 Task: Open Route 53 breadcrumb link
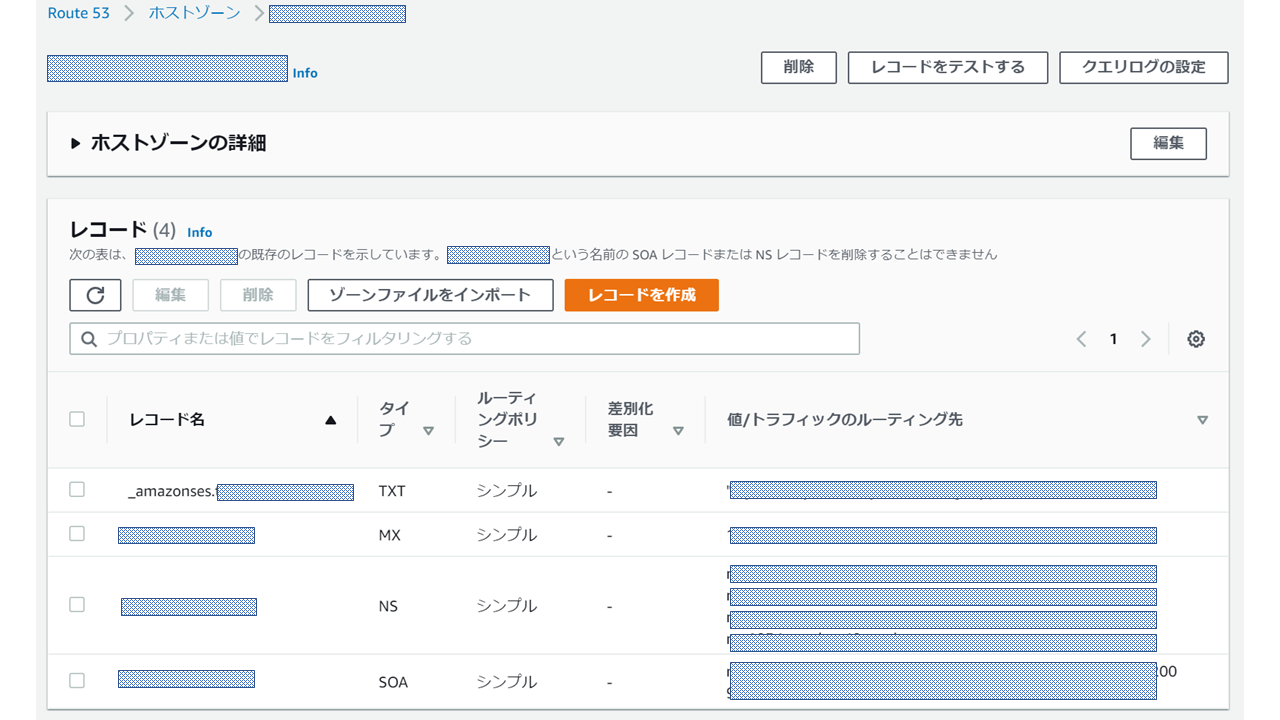point(79,13)
